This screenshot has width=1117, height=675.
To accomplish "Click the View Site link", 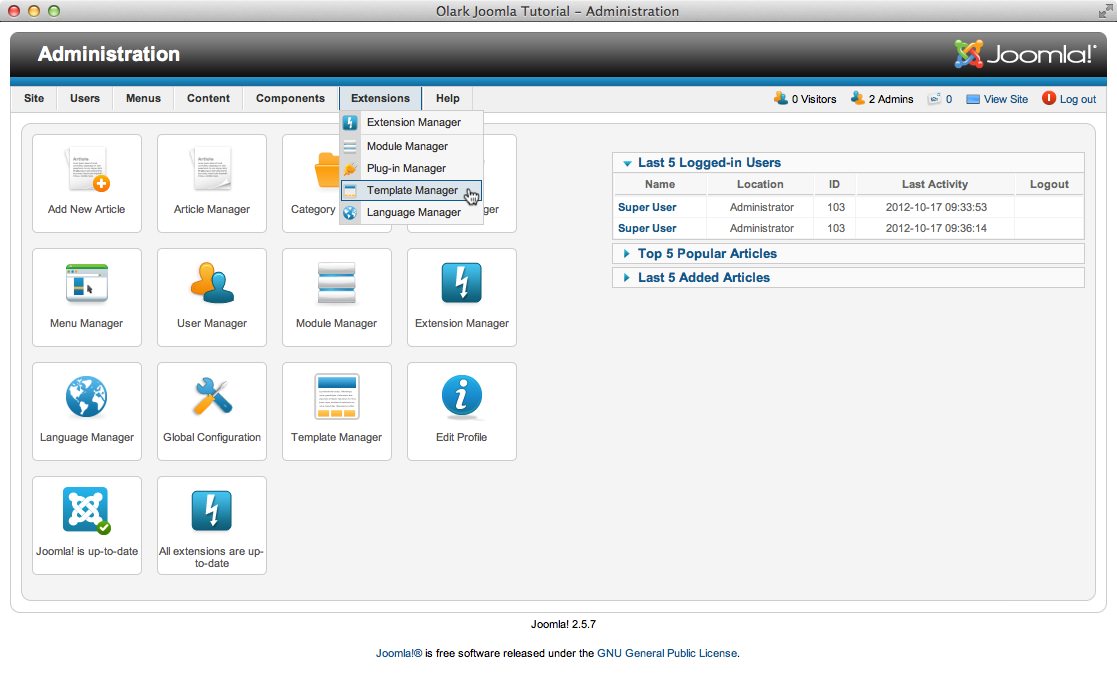I will 1003,98.
